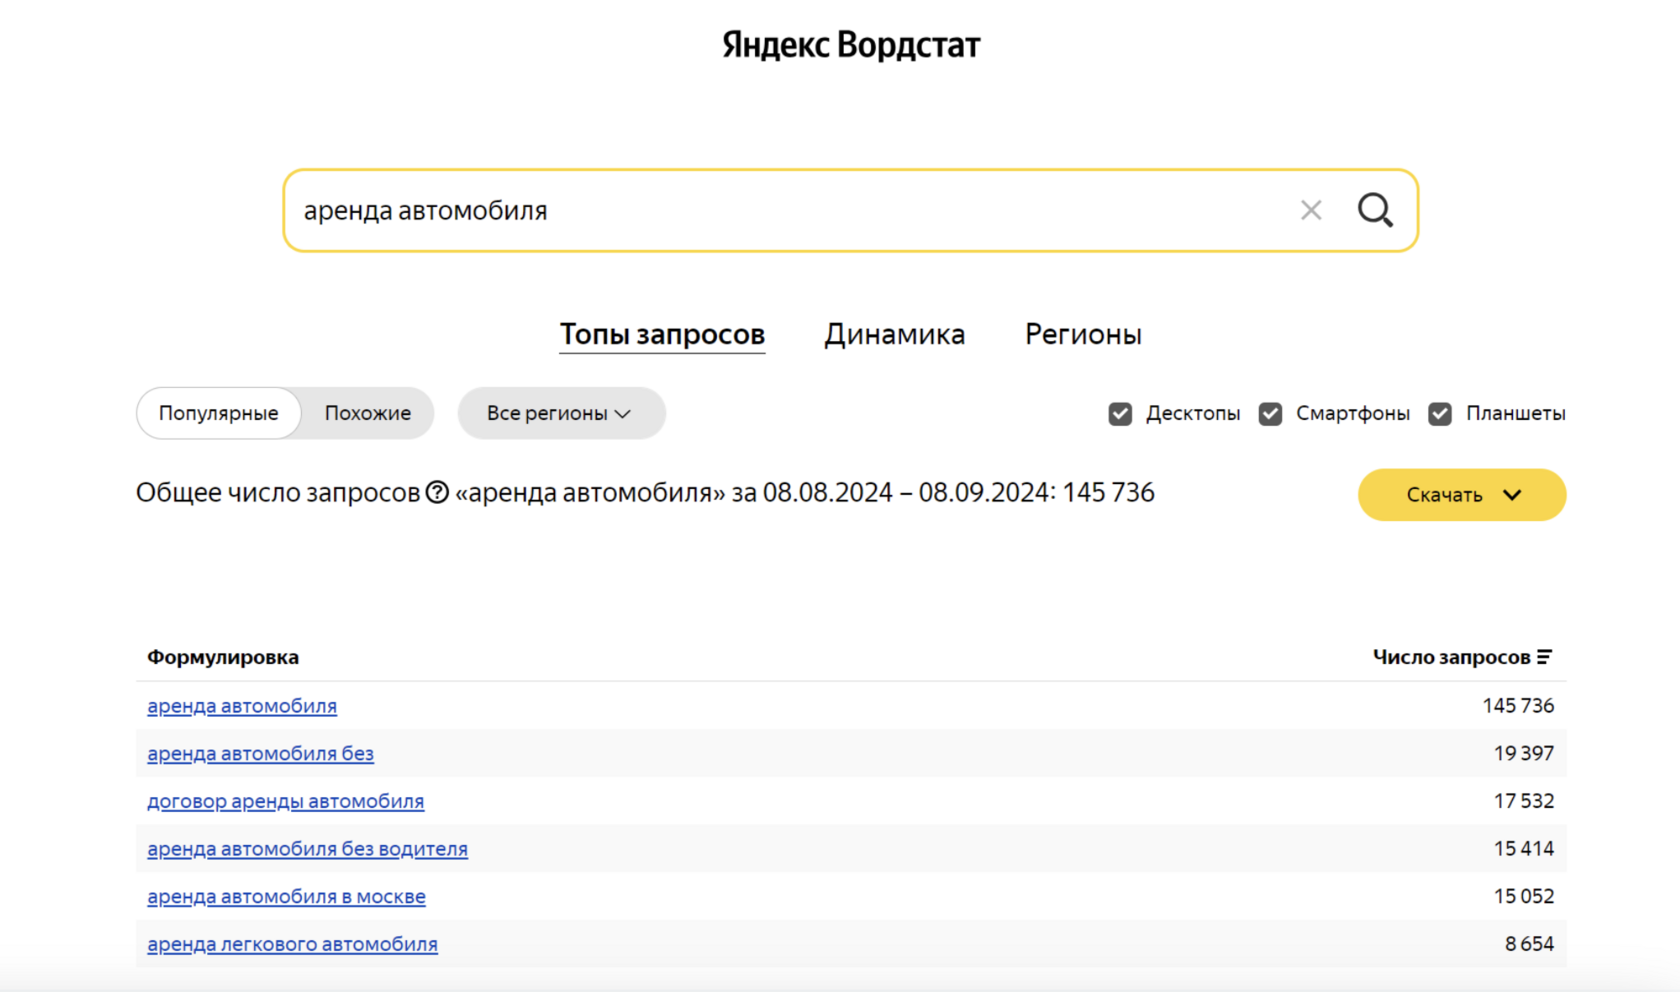Select the value 8 654
The height and width of the screenshot is (992, 1680).
tap(1529, 944)
